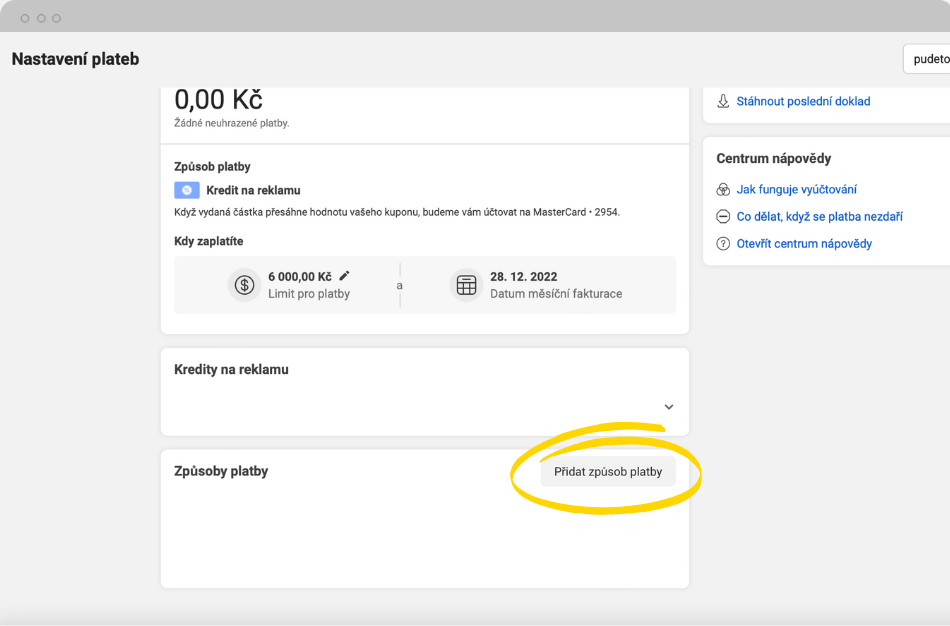Open the Stáhnout poslední doklad link
Screen dimensions: 950x626
point(803,101)
